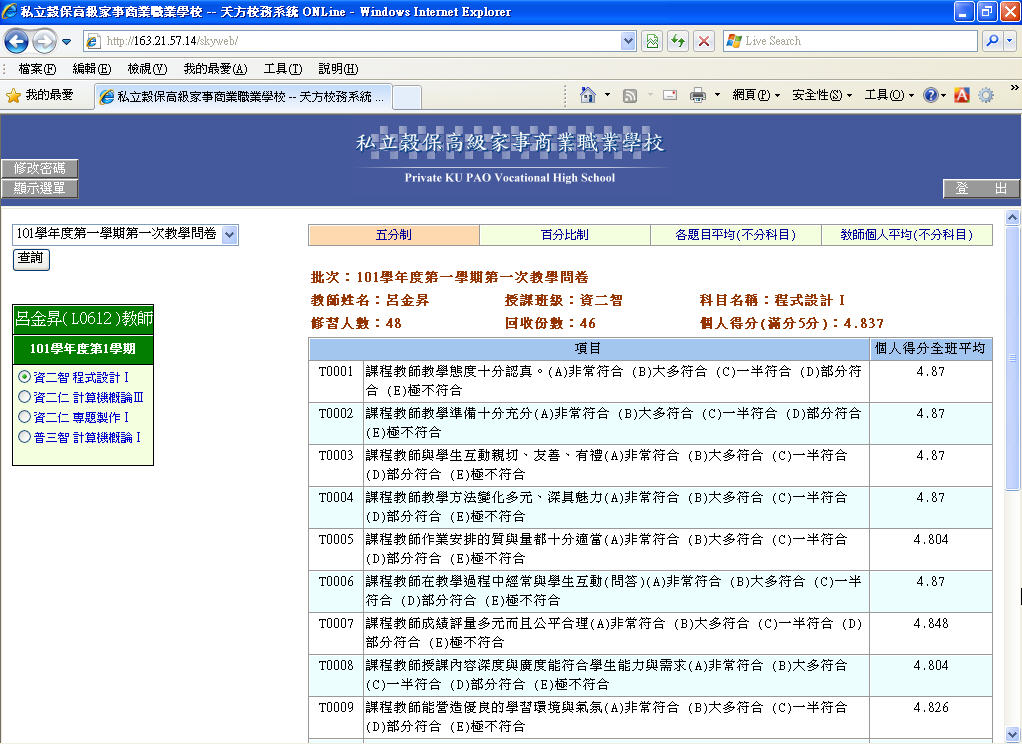The height and width of the screenshot is (744, 1022).
Task: Click the 查詢 query button
Action: [31, 259]
